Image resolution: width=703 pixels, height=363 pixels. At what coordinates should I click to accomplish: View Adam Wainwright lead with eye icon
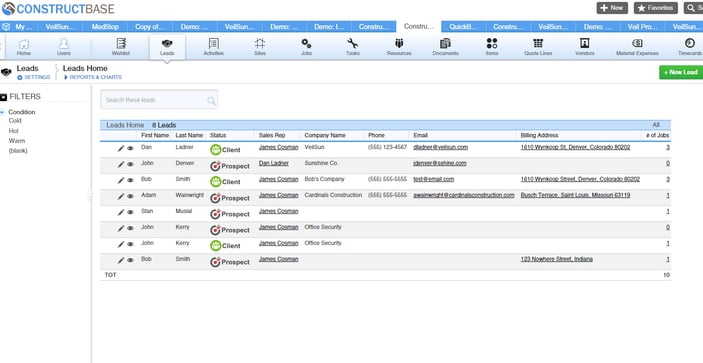pos(130,196)
